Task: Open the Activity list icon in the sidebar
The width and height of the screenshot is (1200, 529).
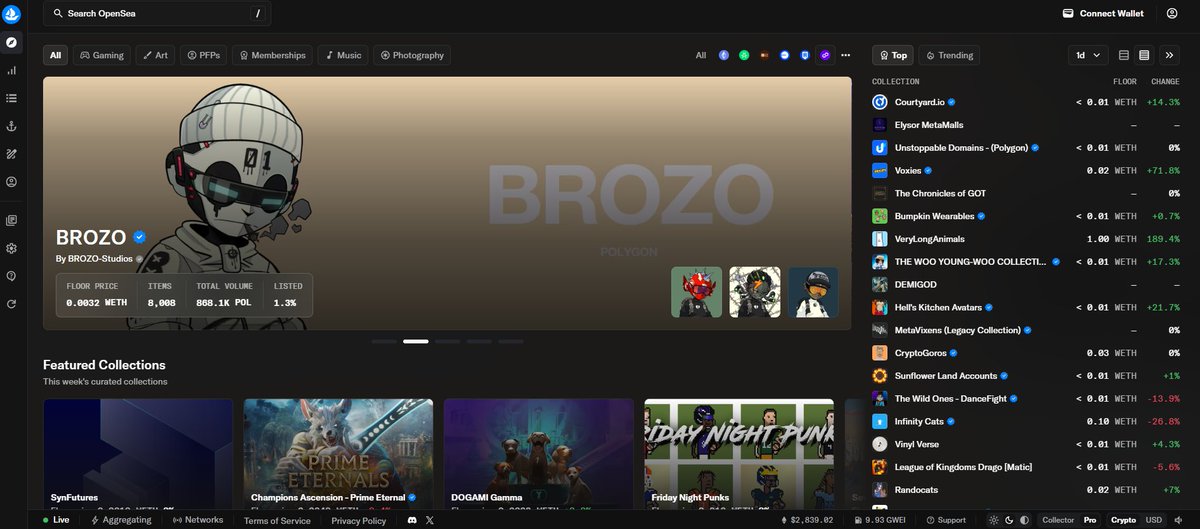Action: (12, 98)
